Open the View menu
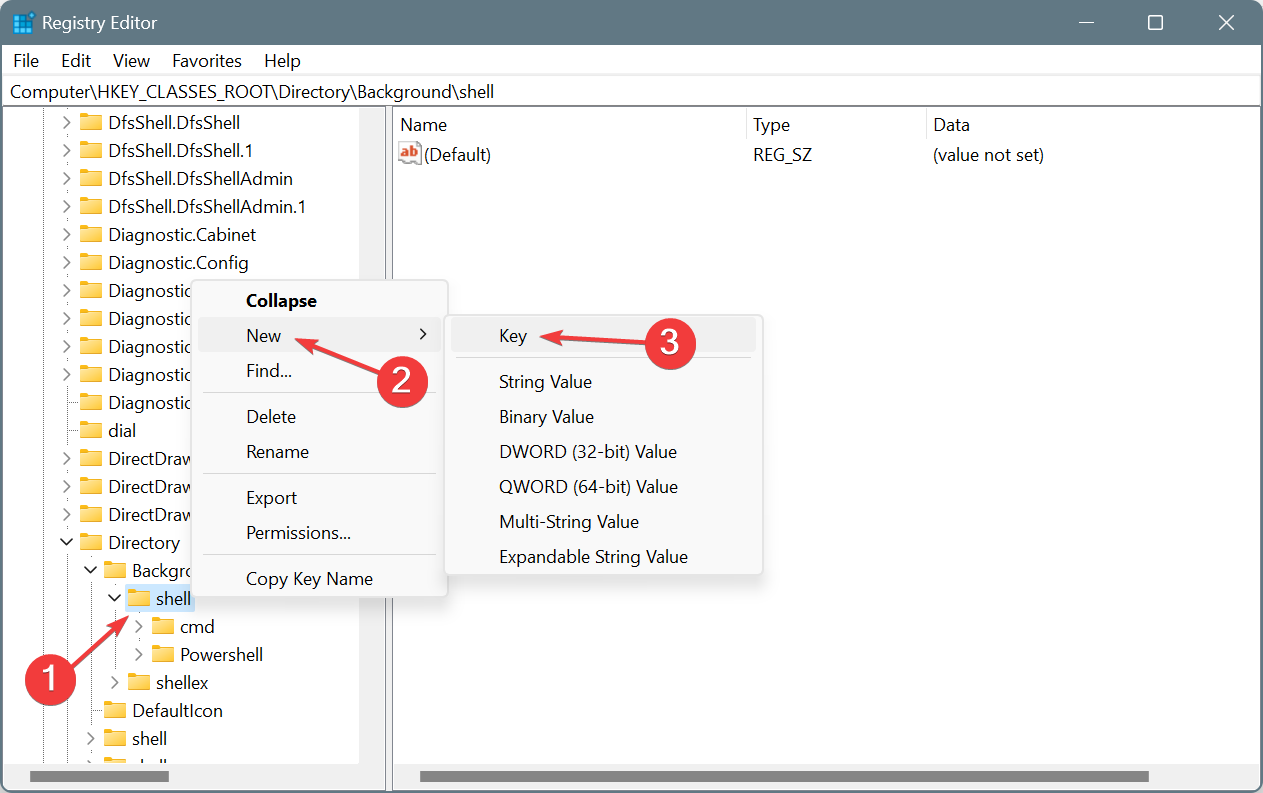Screen dimensions: 1263x793 point(131,61)
